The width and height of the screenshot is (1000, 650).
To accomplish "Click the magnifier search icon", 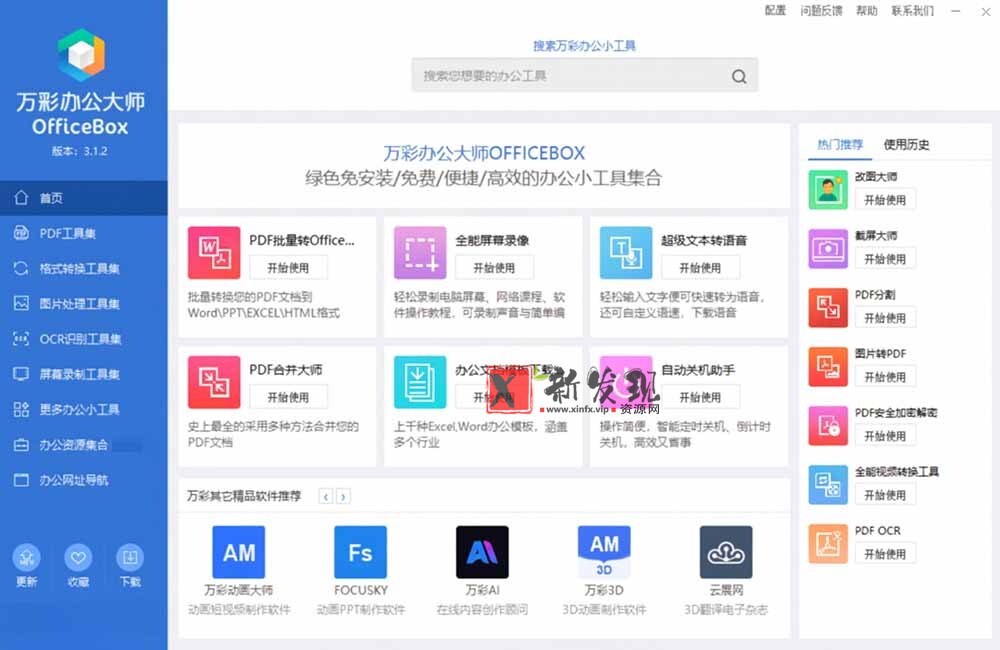I will pos(739,77).
